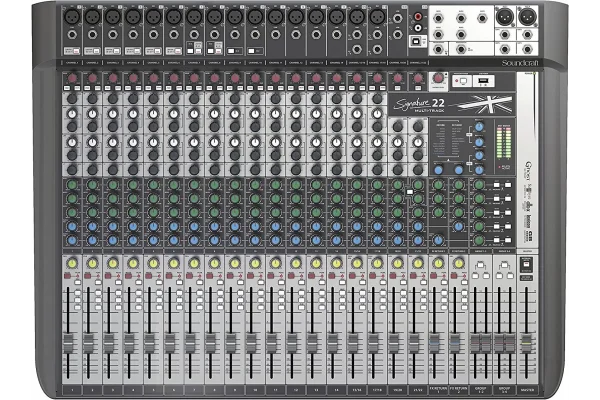
Task: Click the left fader of Group 1-2
Action: point(475,343)
